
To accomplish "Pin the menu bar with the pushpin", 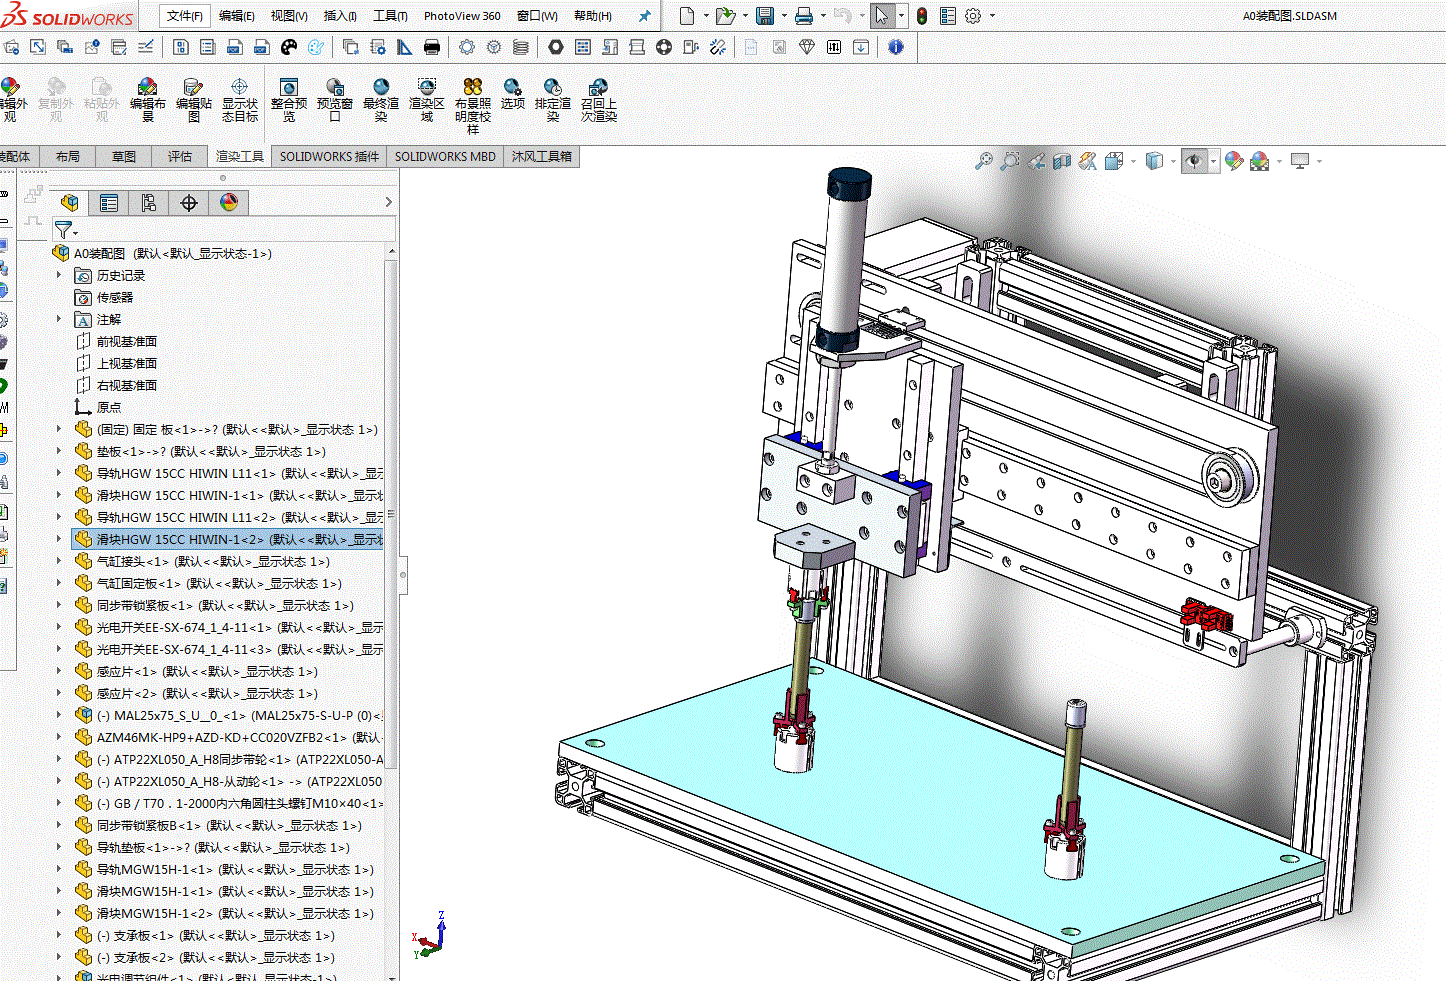I will pyautogui.click(x=644, y=16).
